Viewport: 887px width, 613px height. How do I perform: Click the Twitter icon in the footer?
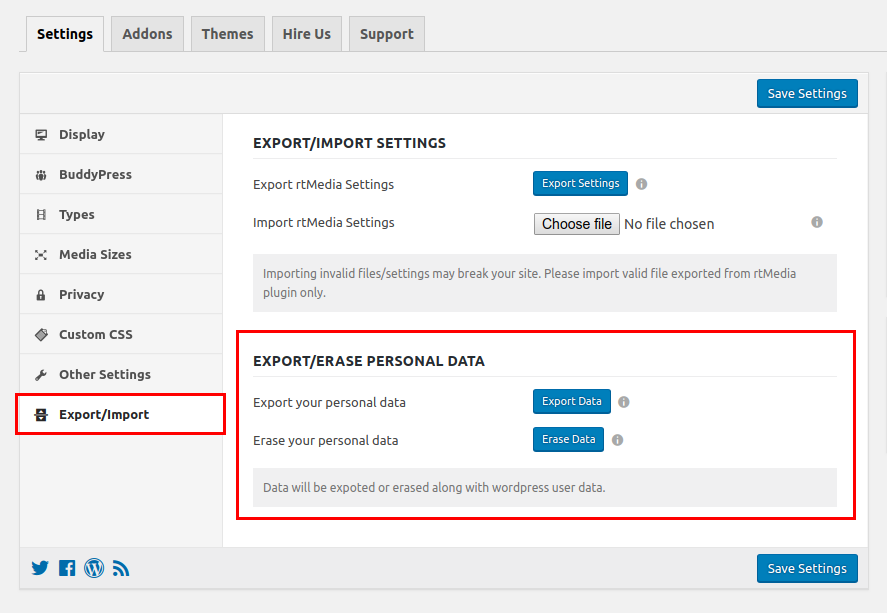[40, 568]
